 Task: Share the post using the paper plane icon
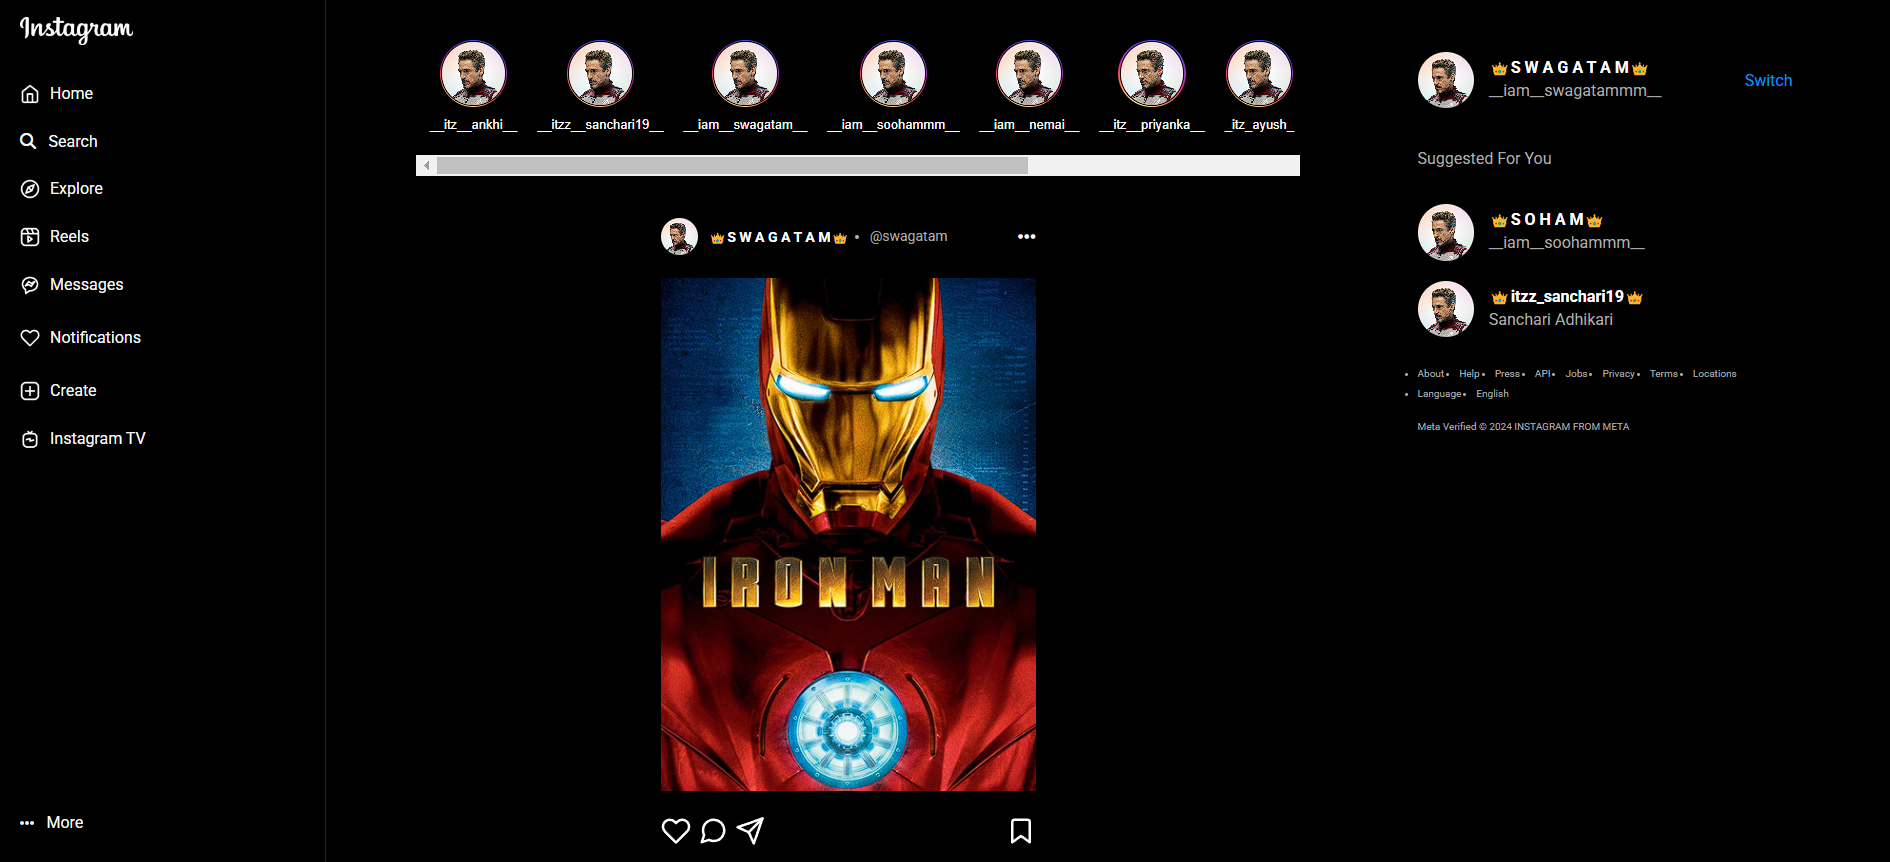[750, 831]
